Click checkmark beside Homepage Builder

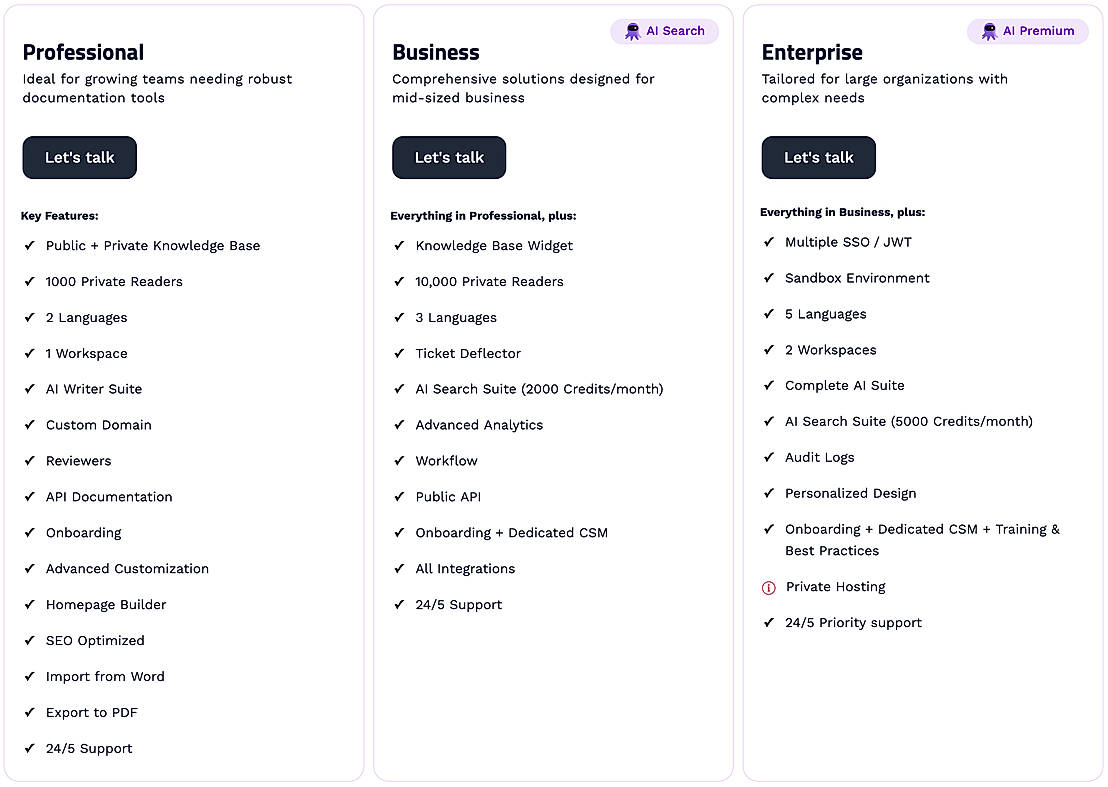[30, 605]
